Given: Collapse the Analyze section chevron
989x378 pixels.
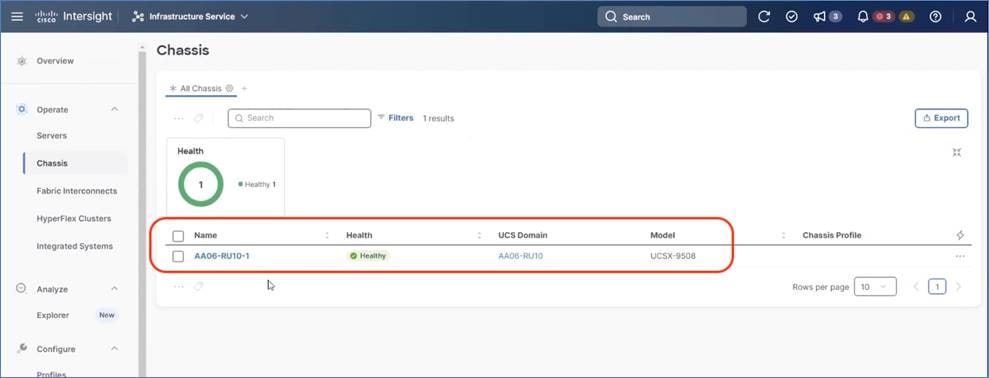Looking at the screenshot, I should point(114,289).
